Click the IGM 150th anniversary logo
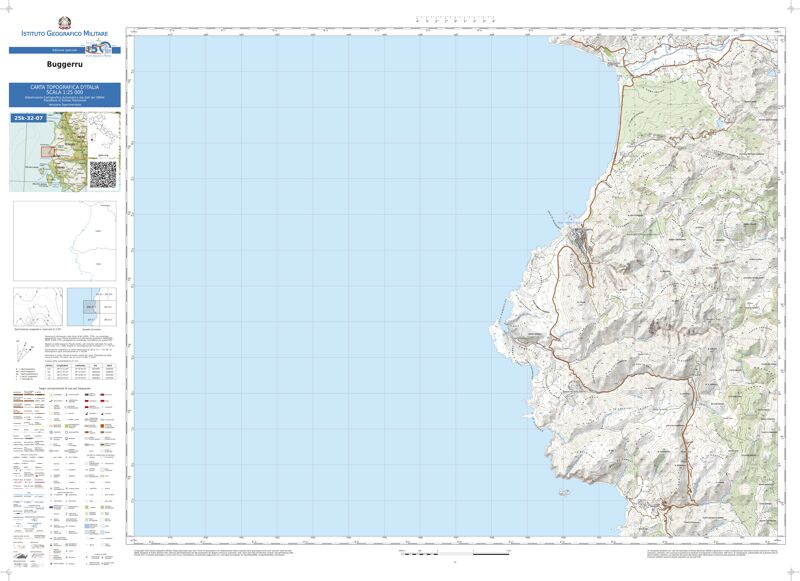The image size is (800, 581). 96,49
